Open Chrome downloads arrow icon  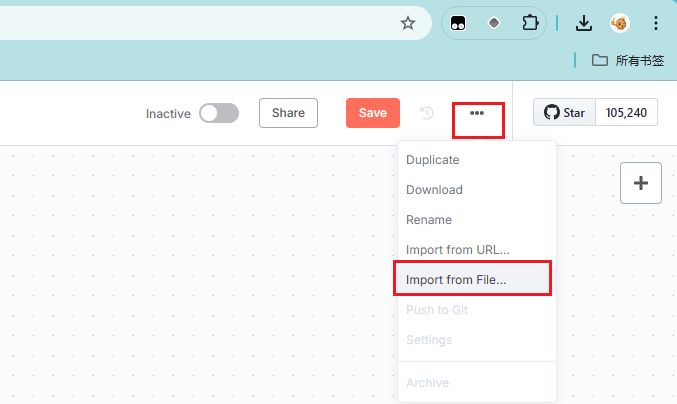tap(585, 23)
